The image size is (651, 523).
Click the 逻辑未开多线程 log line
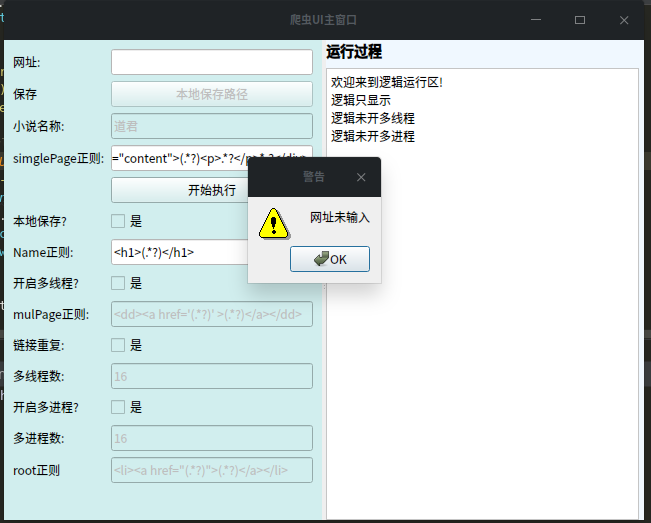pyautogui.click(x=372, y=118)
